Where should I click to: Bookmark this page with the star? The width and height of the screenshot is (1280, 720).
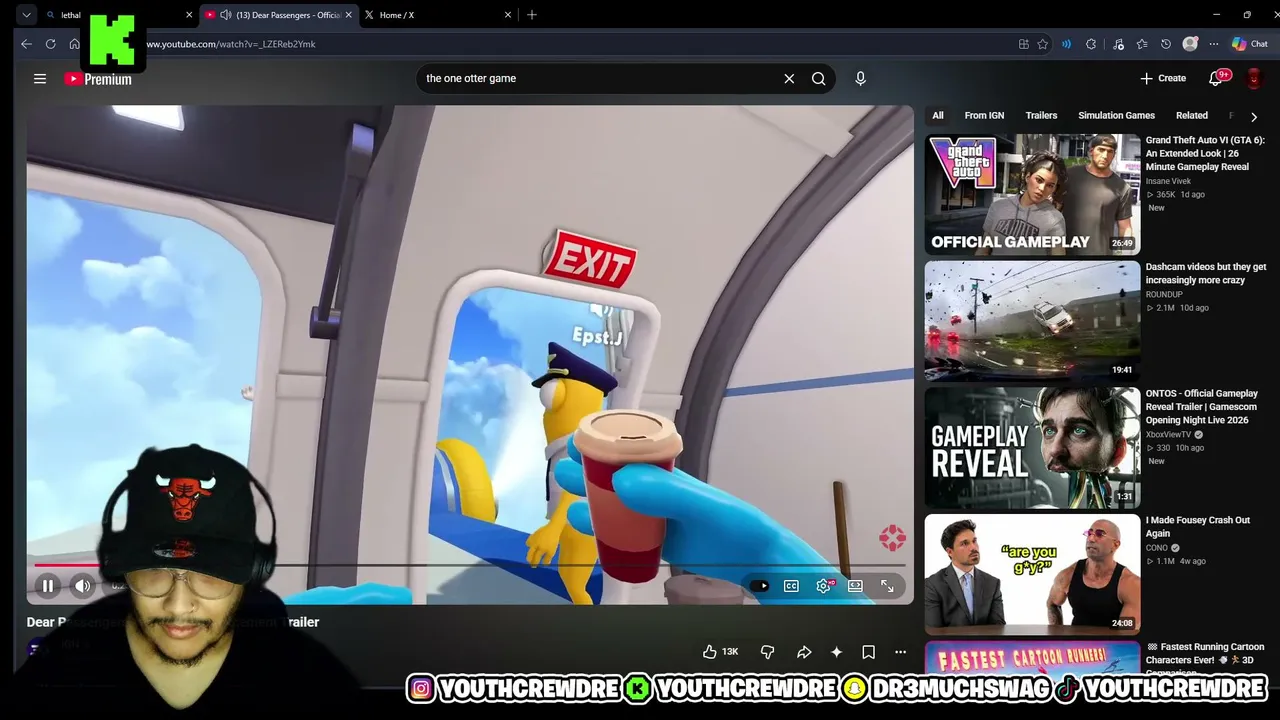tap(1043, 44)
